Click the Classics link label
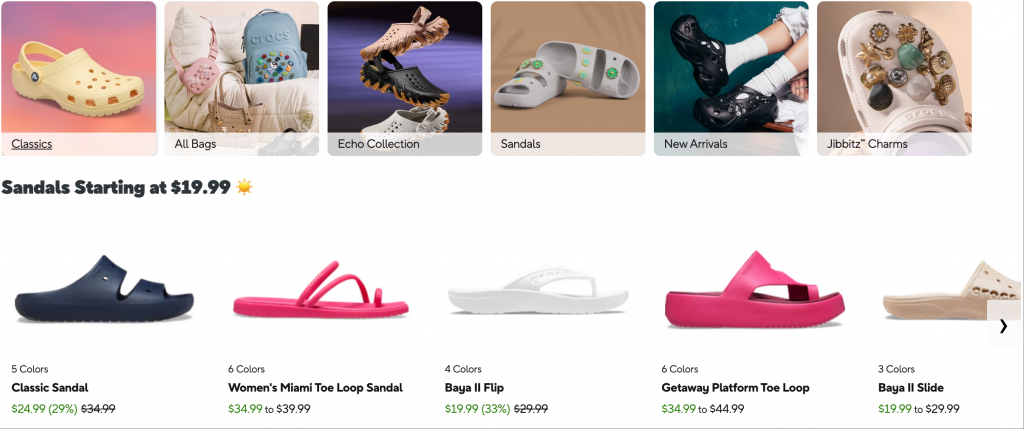The height and width of the screenshot is (429, 1024). click(x=31, y=144)
